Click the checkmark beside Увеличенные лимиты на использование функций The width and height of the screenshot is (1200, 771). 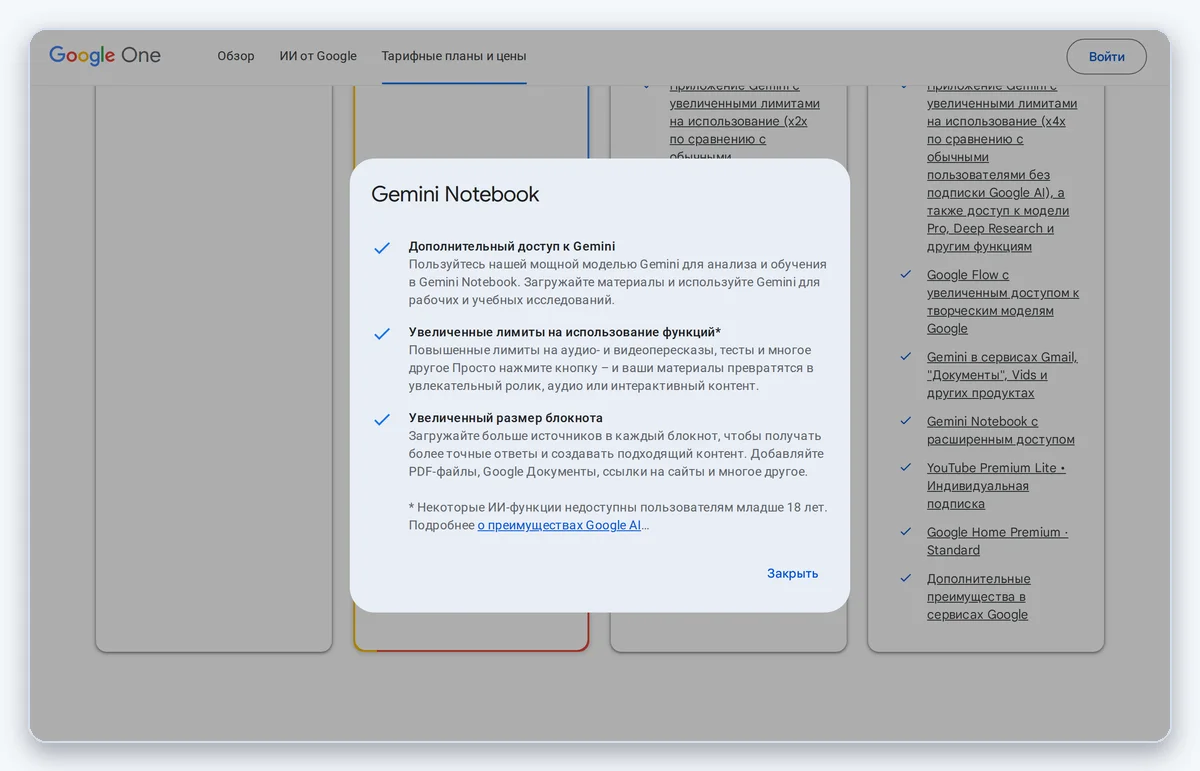[x=382, y=334]
